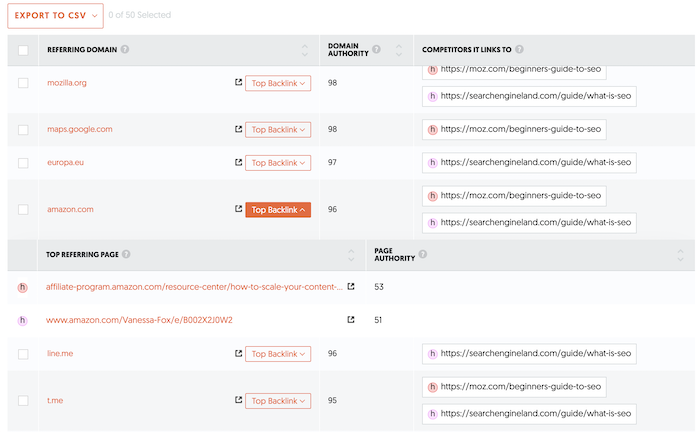Click page authority value 53

pyautogui.click(x=379, y=287)
